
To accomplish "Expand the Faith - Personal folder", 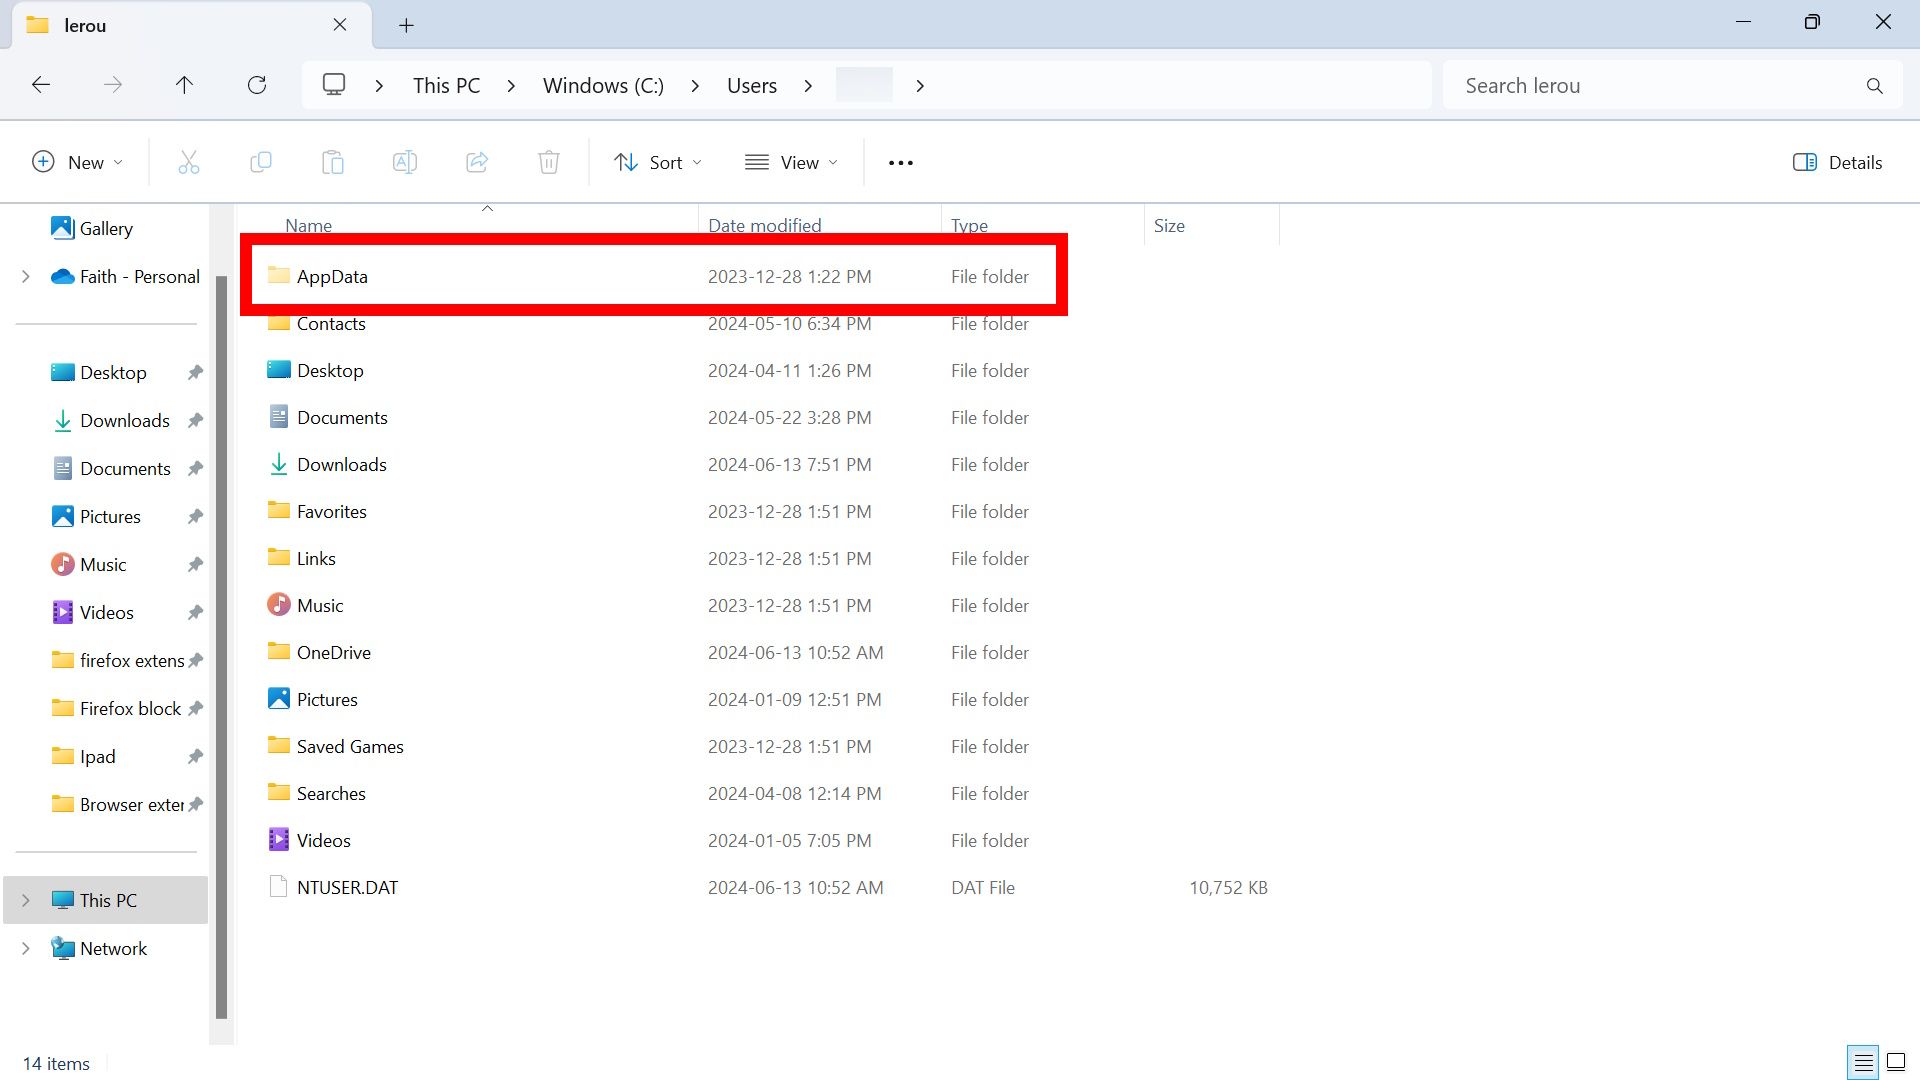I will pos(24,276).
